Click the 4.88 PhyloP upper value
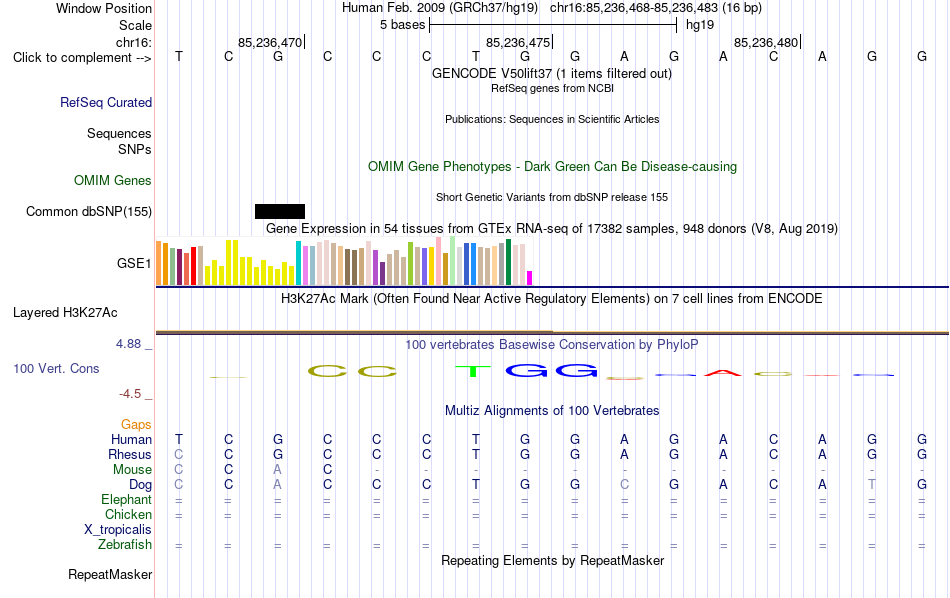Viewport: 950px width, 598px height. [128, 344]
